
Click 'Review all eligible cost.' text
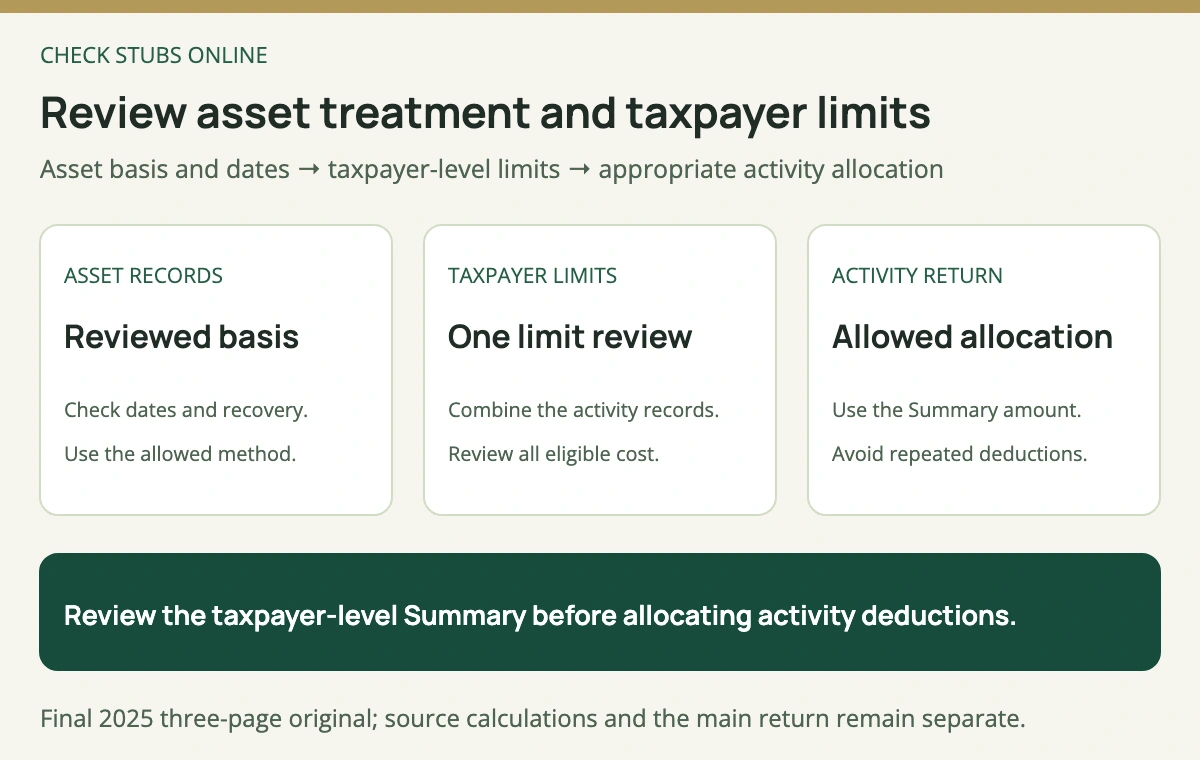(x=553, y=454)
